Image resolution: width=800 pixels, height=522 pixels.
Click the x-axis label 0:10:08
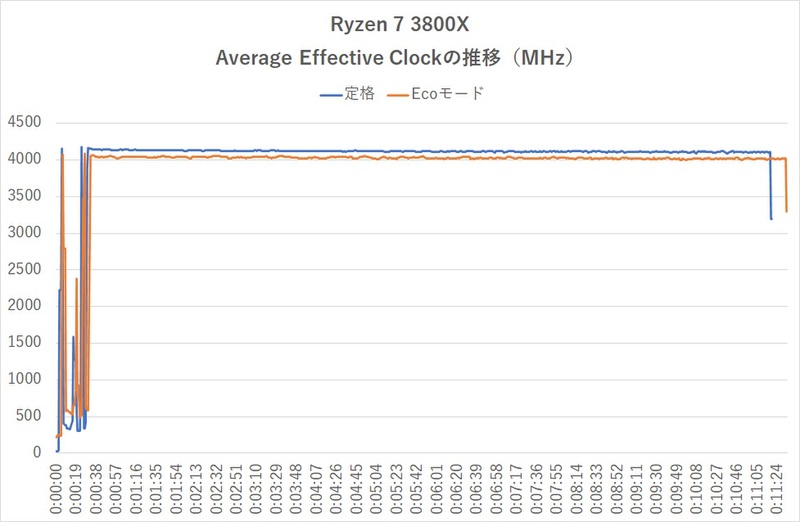(697, 489)
